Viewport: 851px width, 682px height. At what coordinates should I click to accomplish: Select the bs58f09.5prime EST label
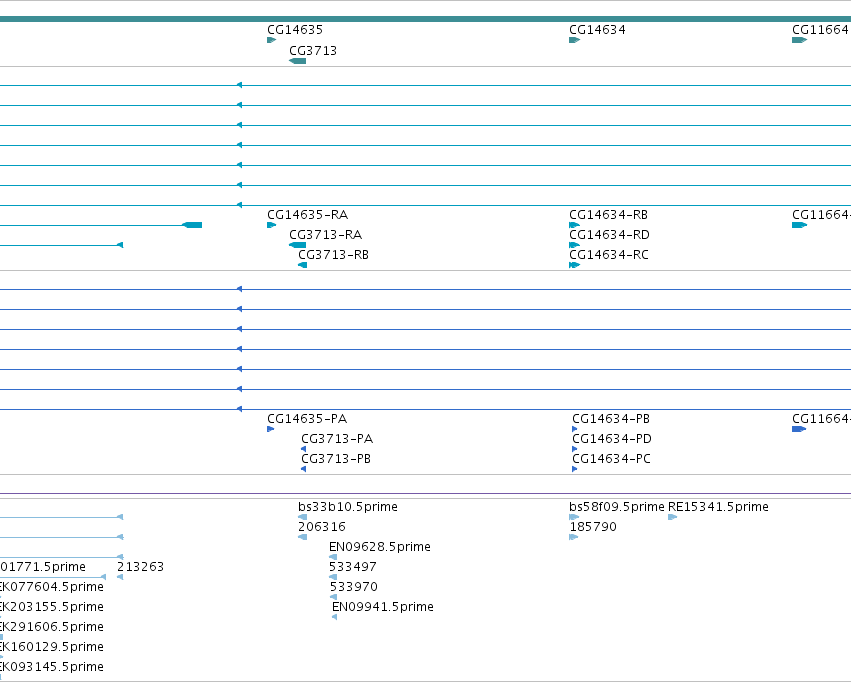(x=616, y=507)
